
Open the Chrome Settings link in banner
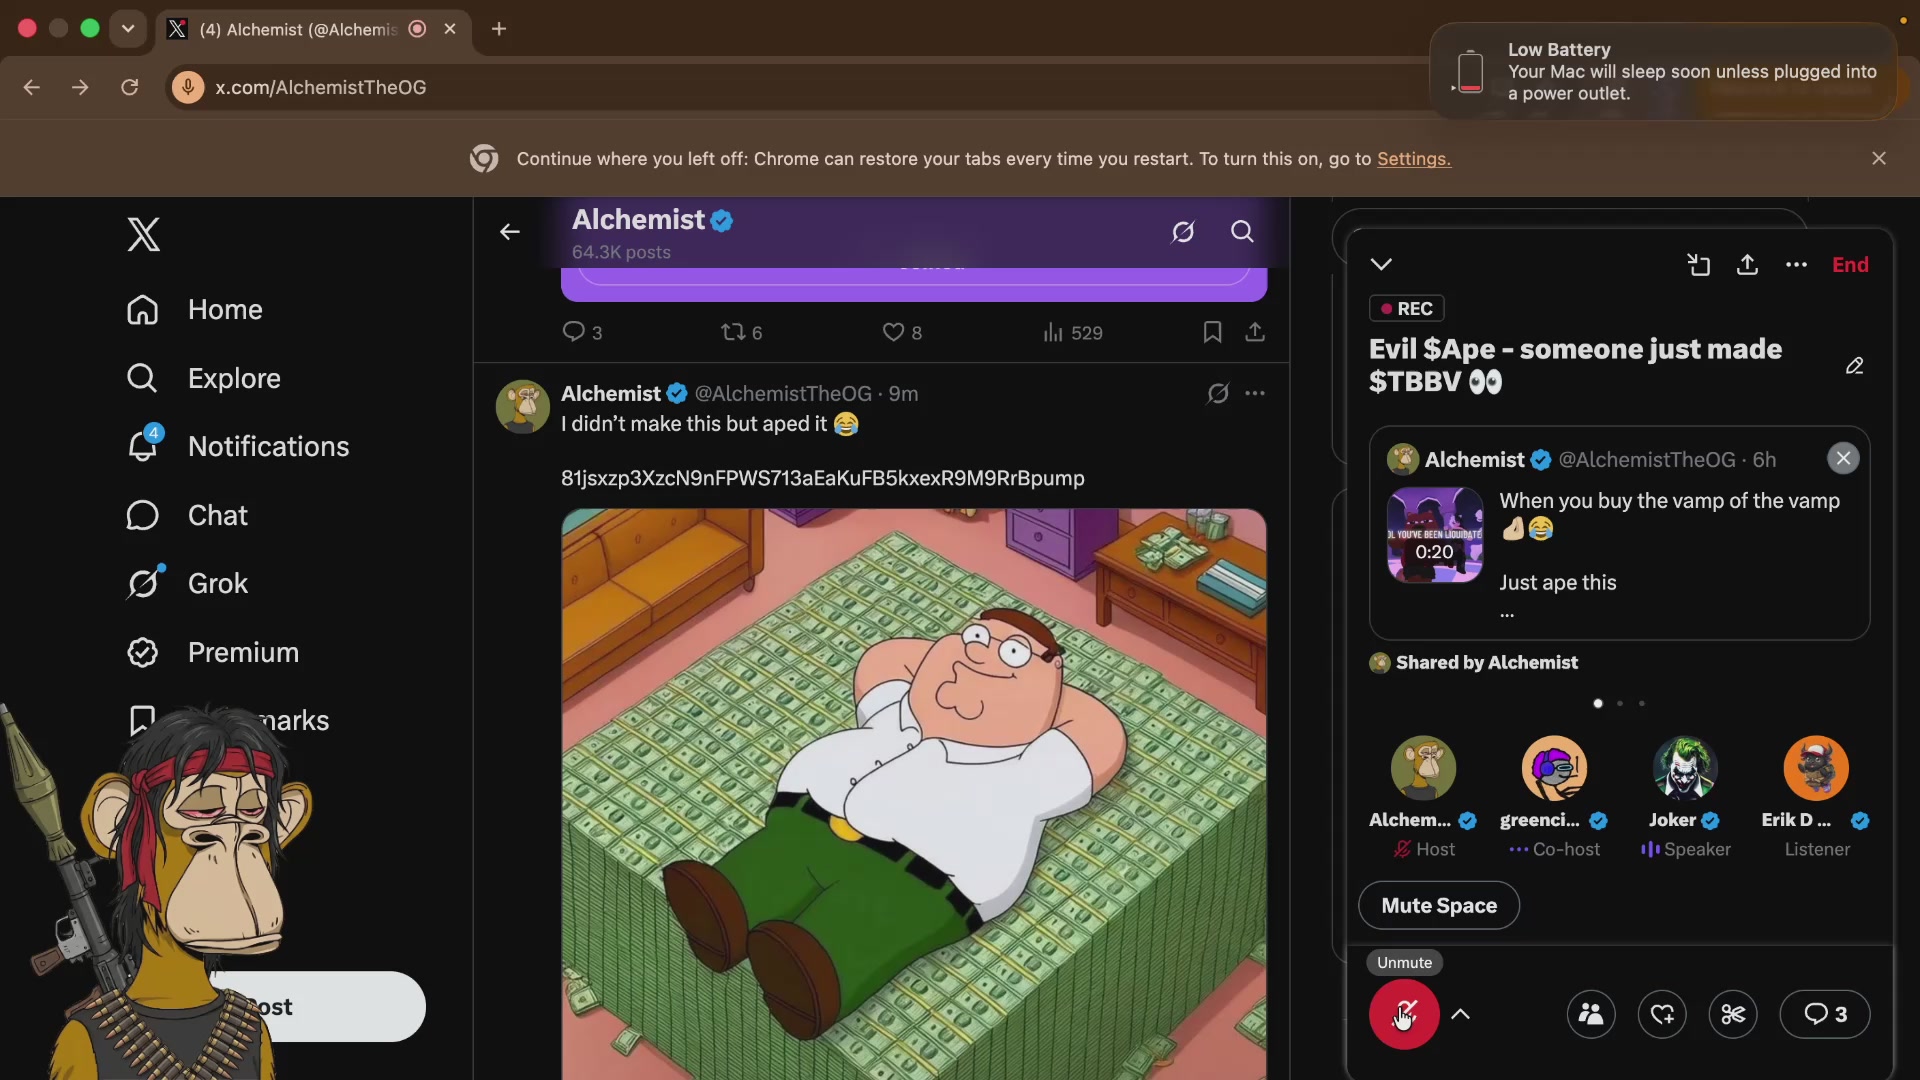pos(1413,159)
